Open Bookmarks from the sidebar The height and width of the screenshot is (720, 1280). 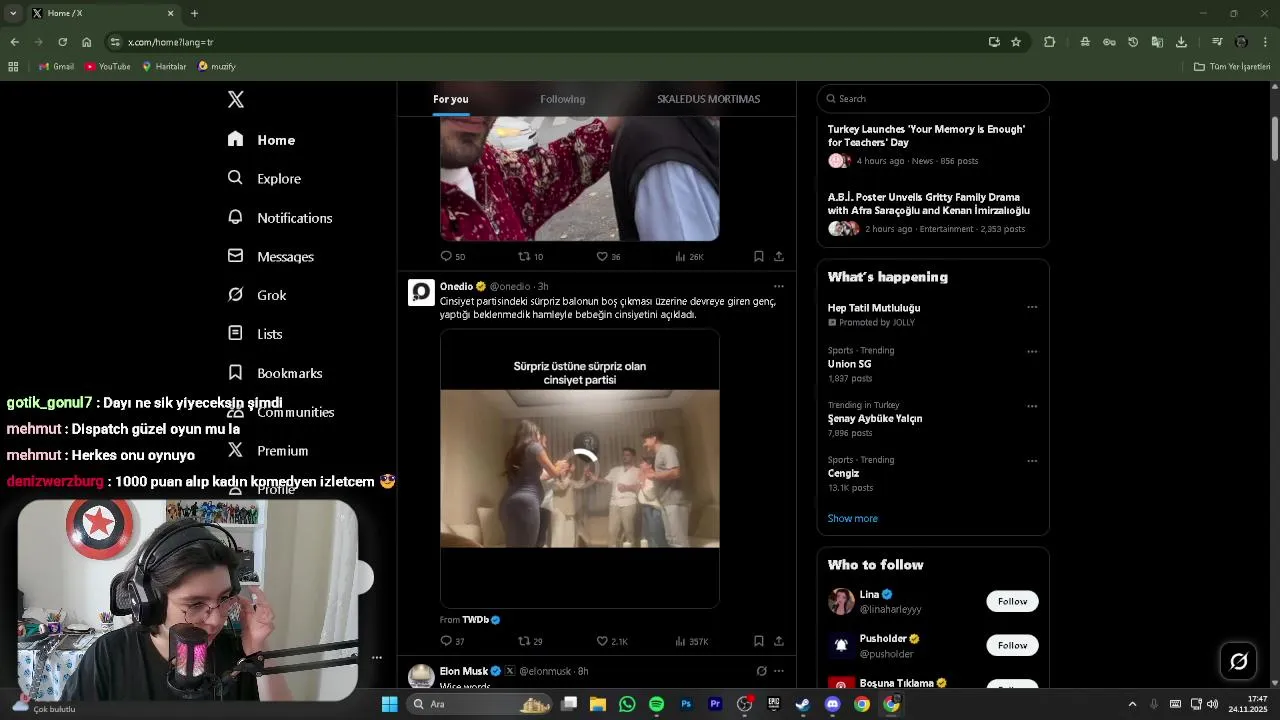click(275, 373)
